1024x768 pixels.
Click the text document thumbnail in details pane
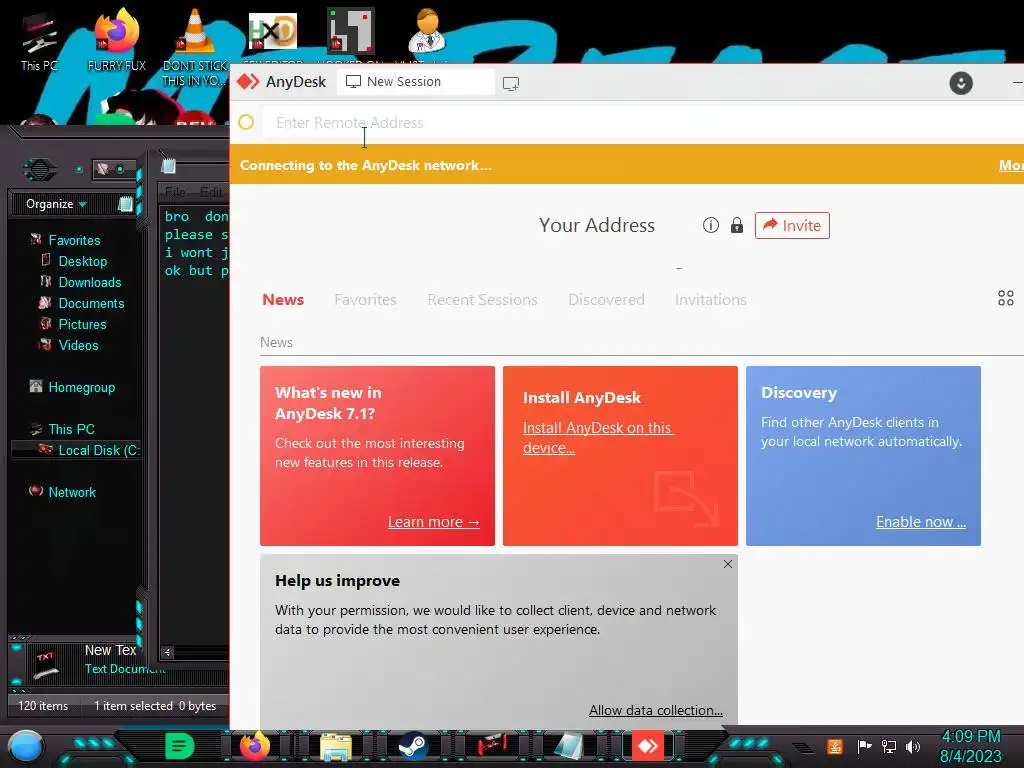point(46,665)
